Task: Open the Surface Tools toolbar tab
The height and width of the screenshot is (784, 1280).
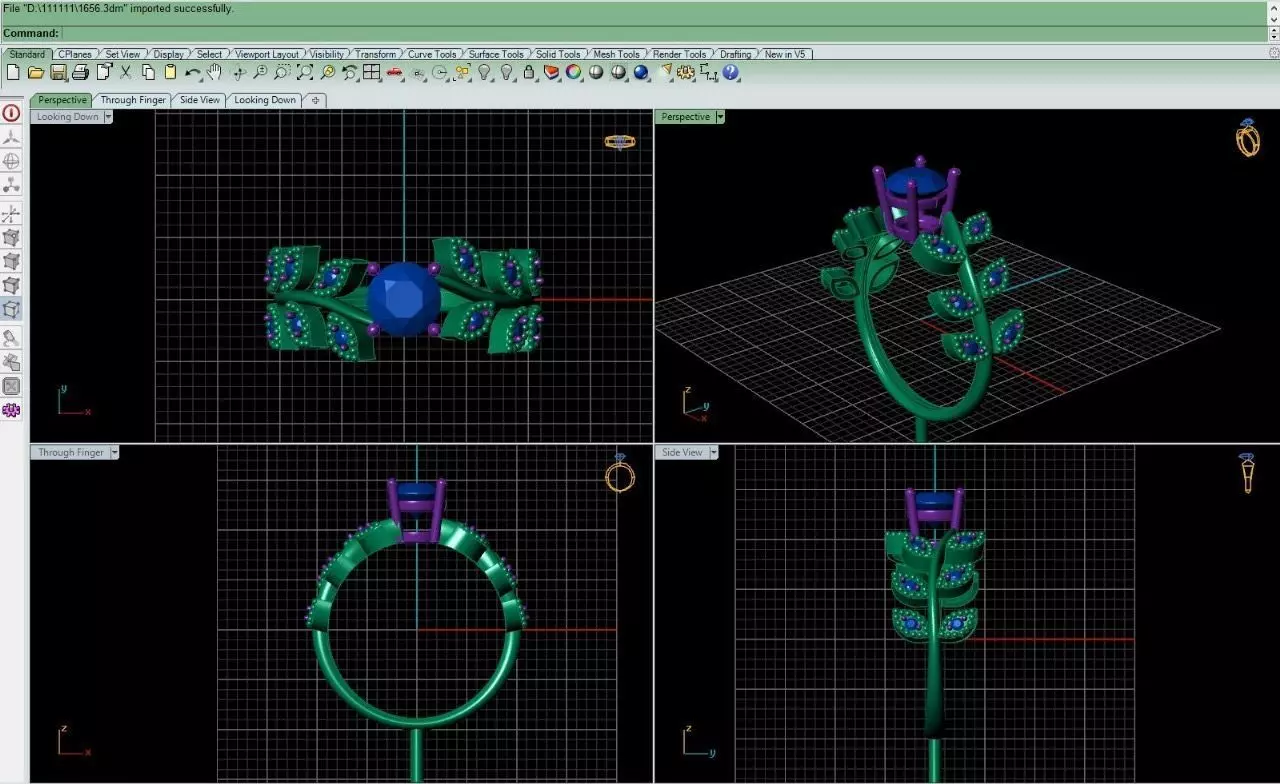Action: [x=496, y=54]
